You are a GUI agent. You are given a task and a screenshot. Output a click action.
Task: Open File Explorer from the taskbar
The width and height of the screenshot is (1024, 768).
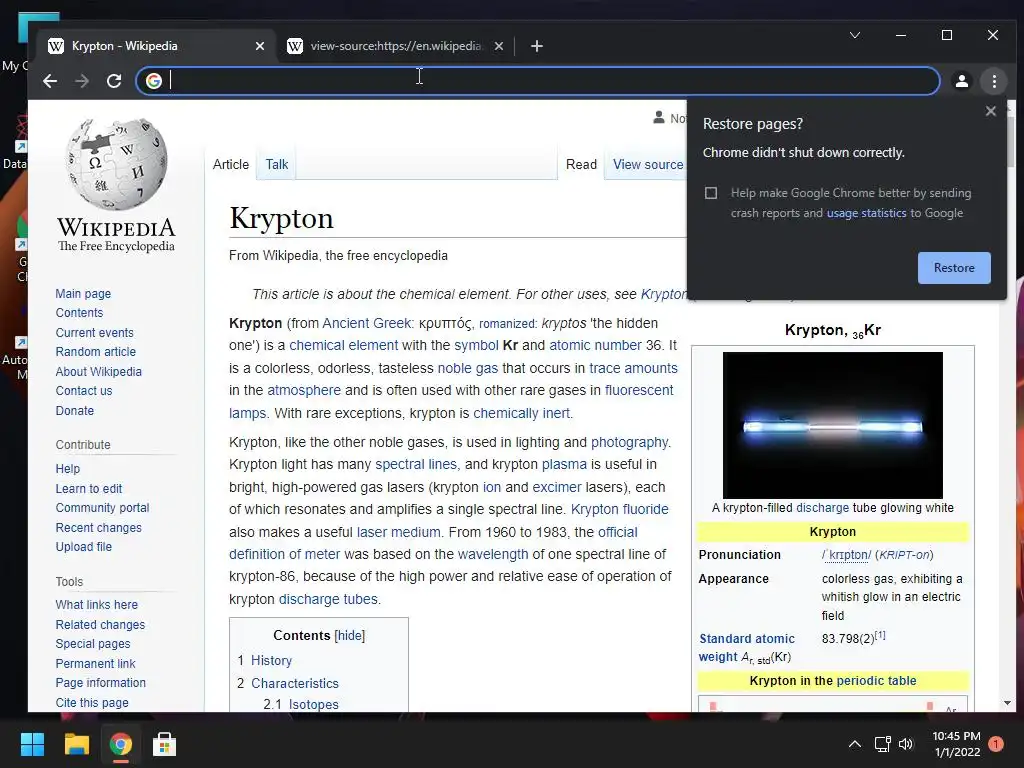(76, 744)
